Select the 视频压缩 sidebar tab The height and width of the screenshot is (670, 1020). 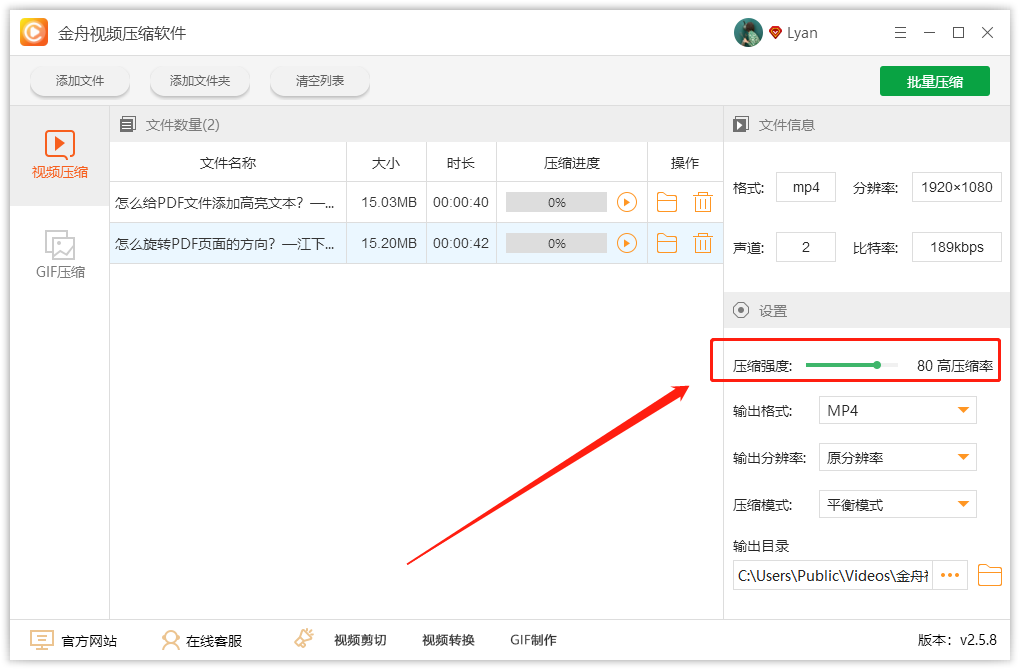(60, 155)
